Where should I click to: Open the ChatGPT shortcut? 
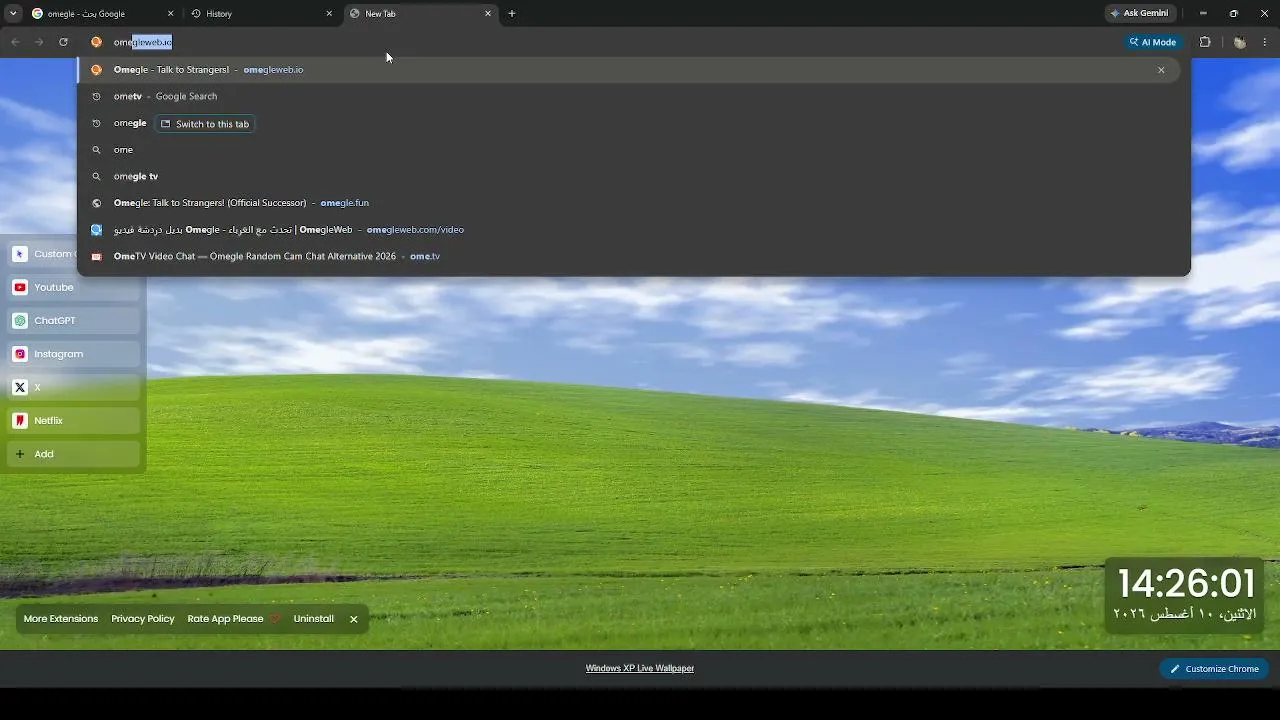coord(74,321)
